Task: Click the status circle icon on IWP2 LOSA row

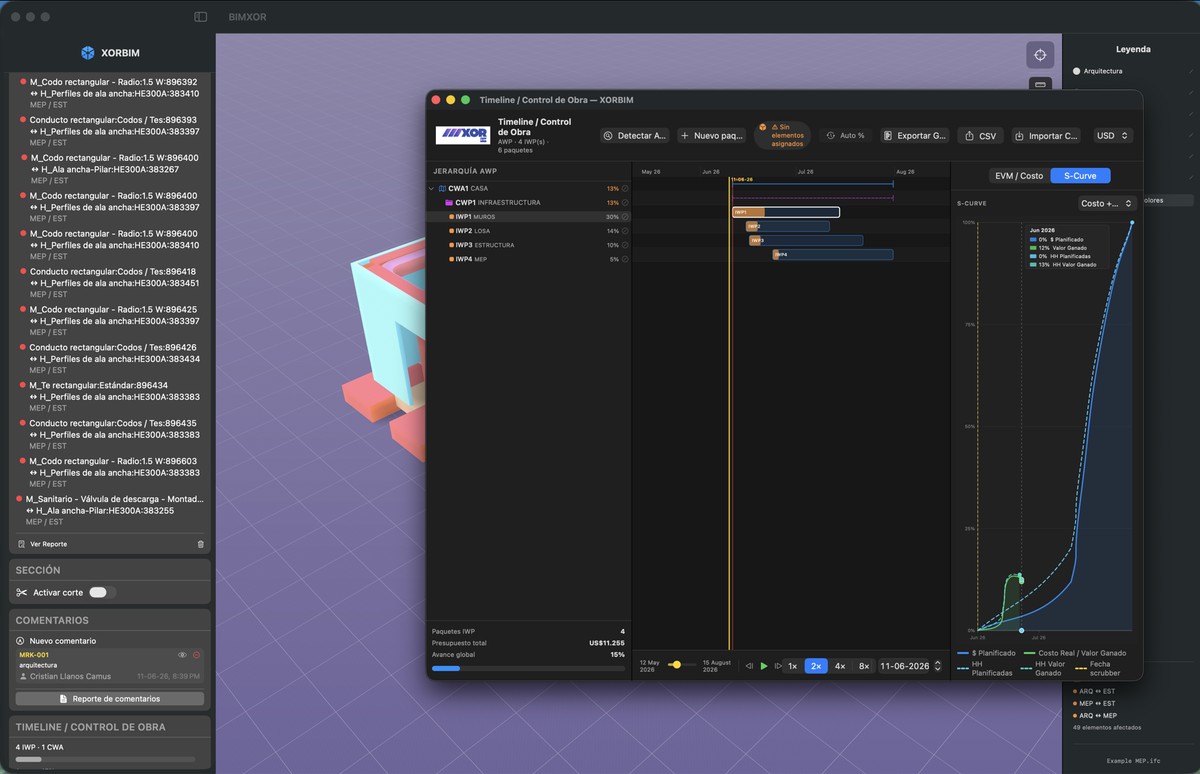Action: pos(625,231)
